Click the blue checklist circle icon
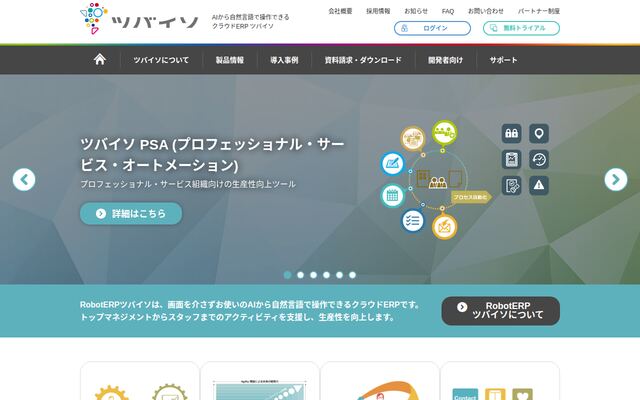The image size is (640, 400). (x=412, y=221)
